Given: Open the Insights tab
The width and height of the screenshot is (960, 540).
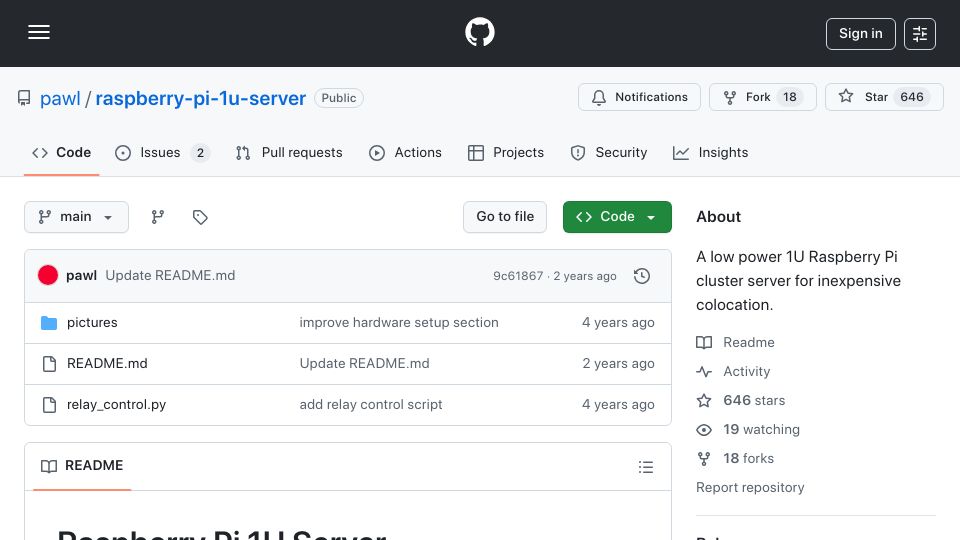Looking at the screenshot, I should (x=710, y=152).
